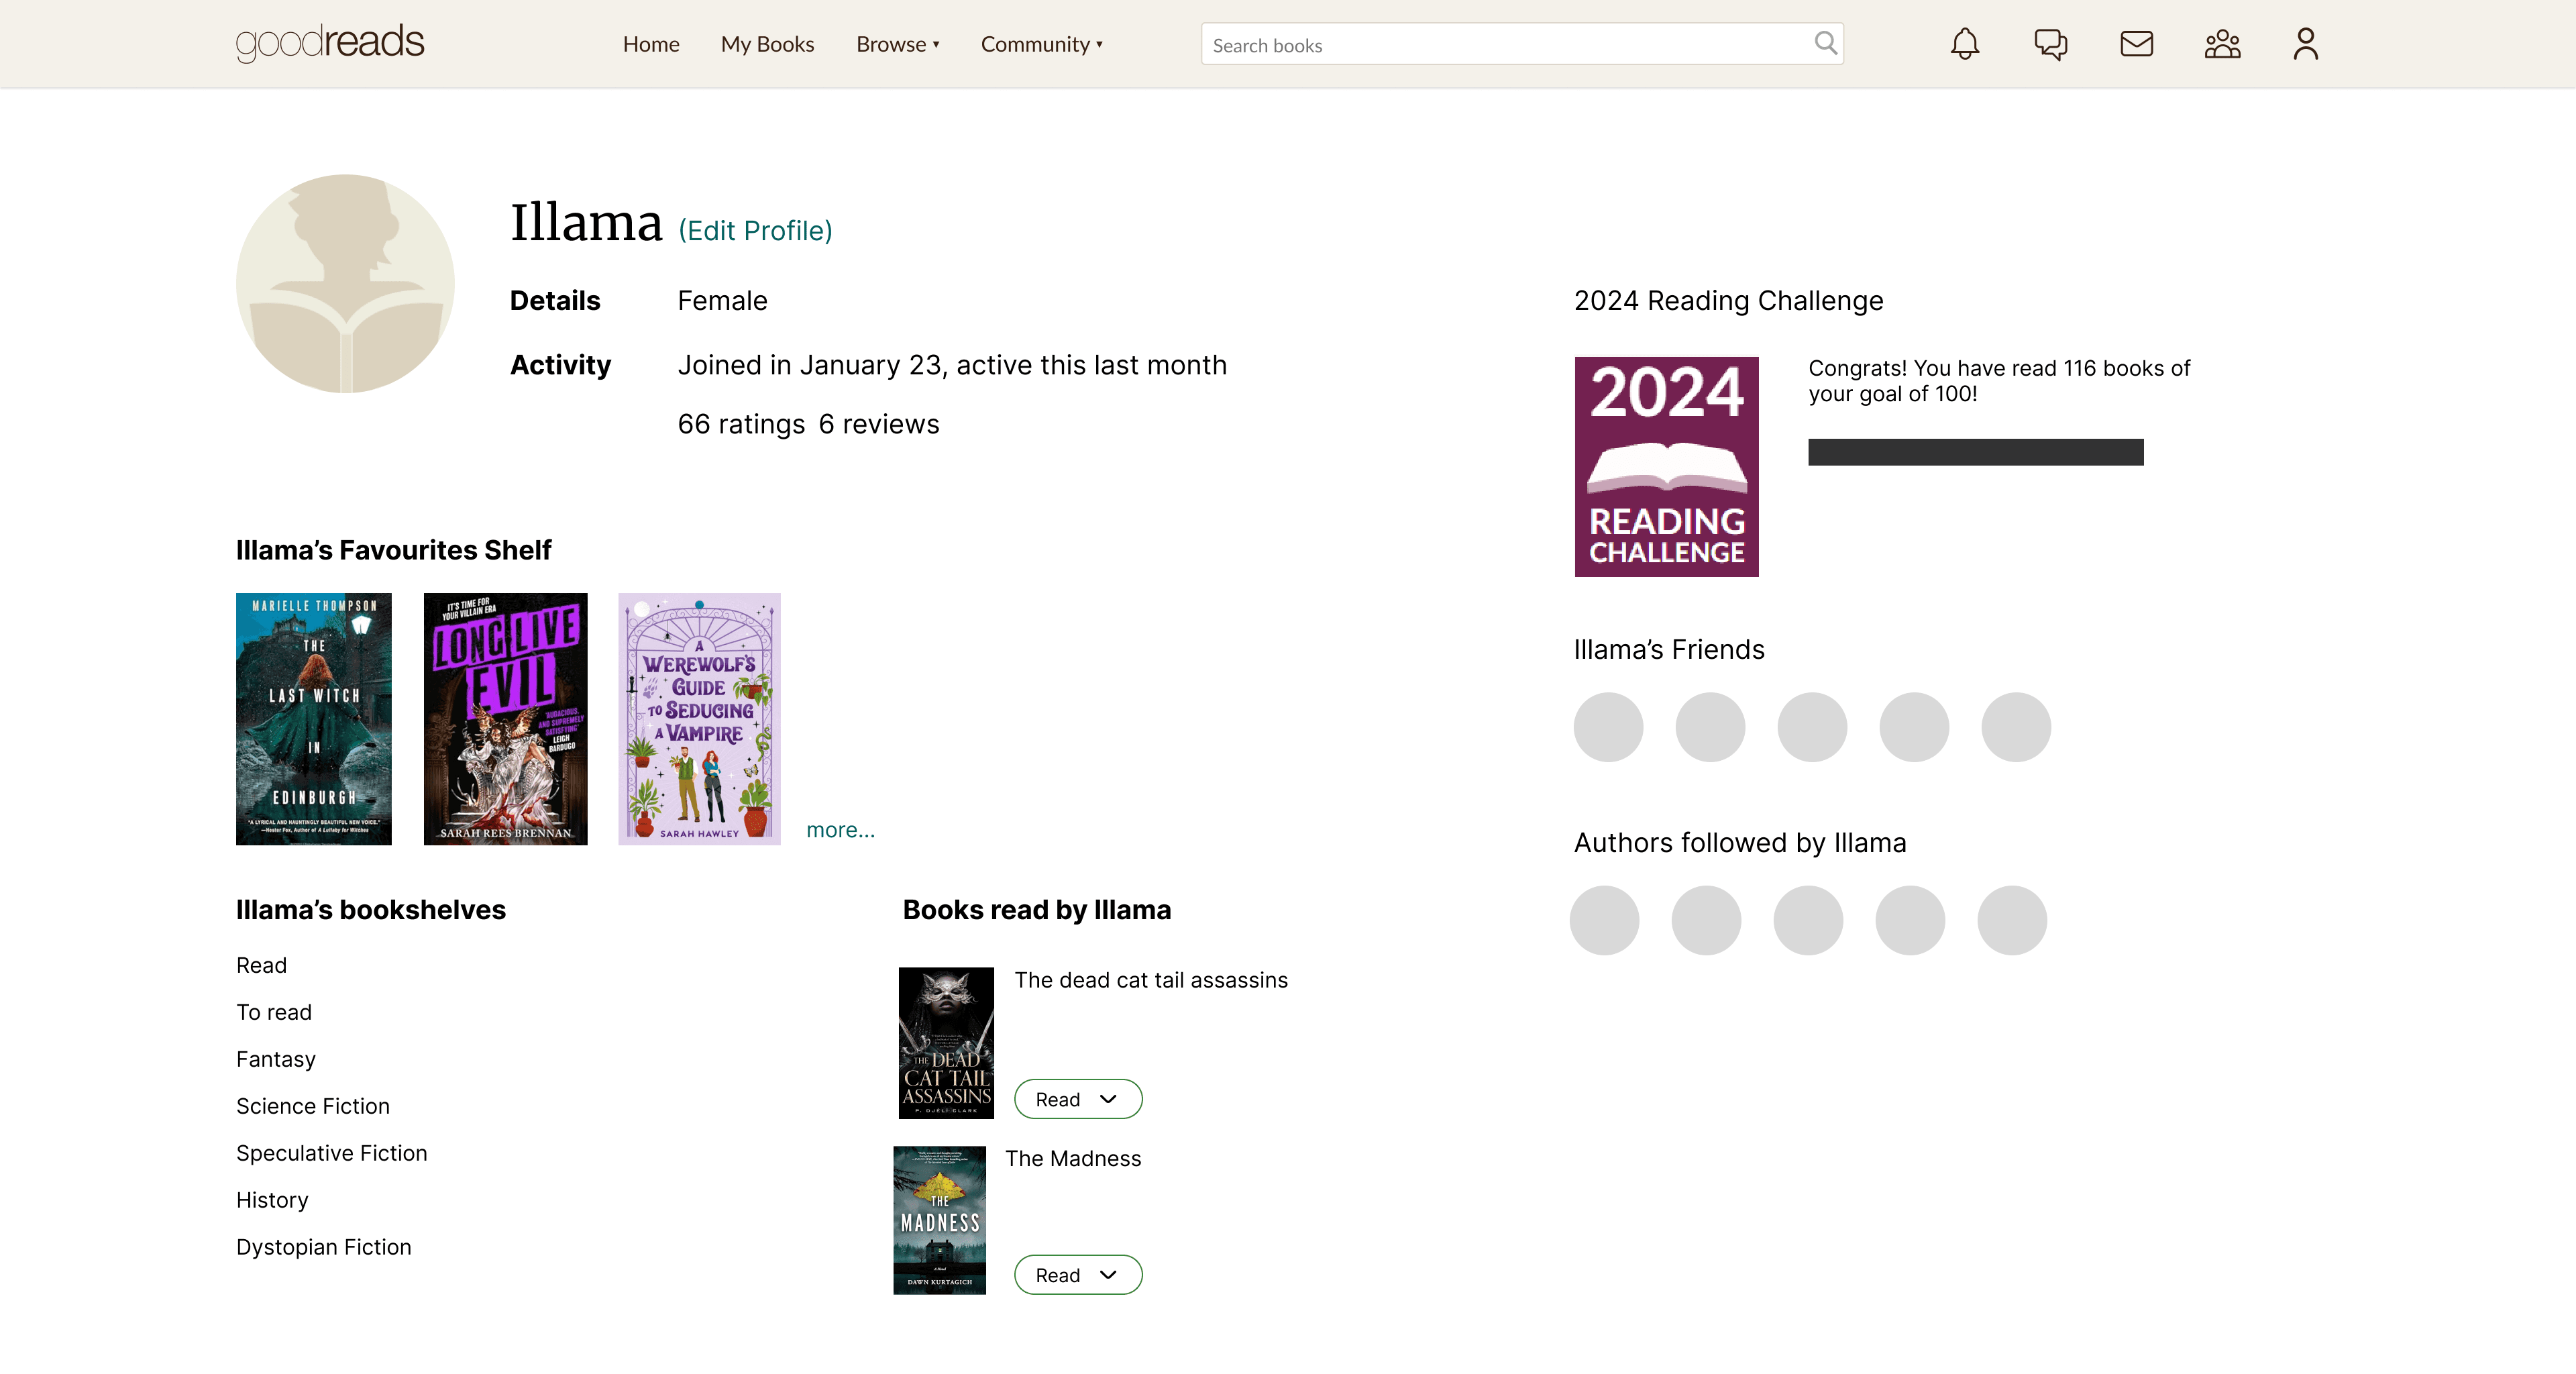Viewport: 2576px width, 1374px height.
Task: Open the Speculative Fiction bookshelf
Action: coord(331,1153)
